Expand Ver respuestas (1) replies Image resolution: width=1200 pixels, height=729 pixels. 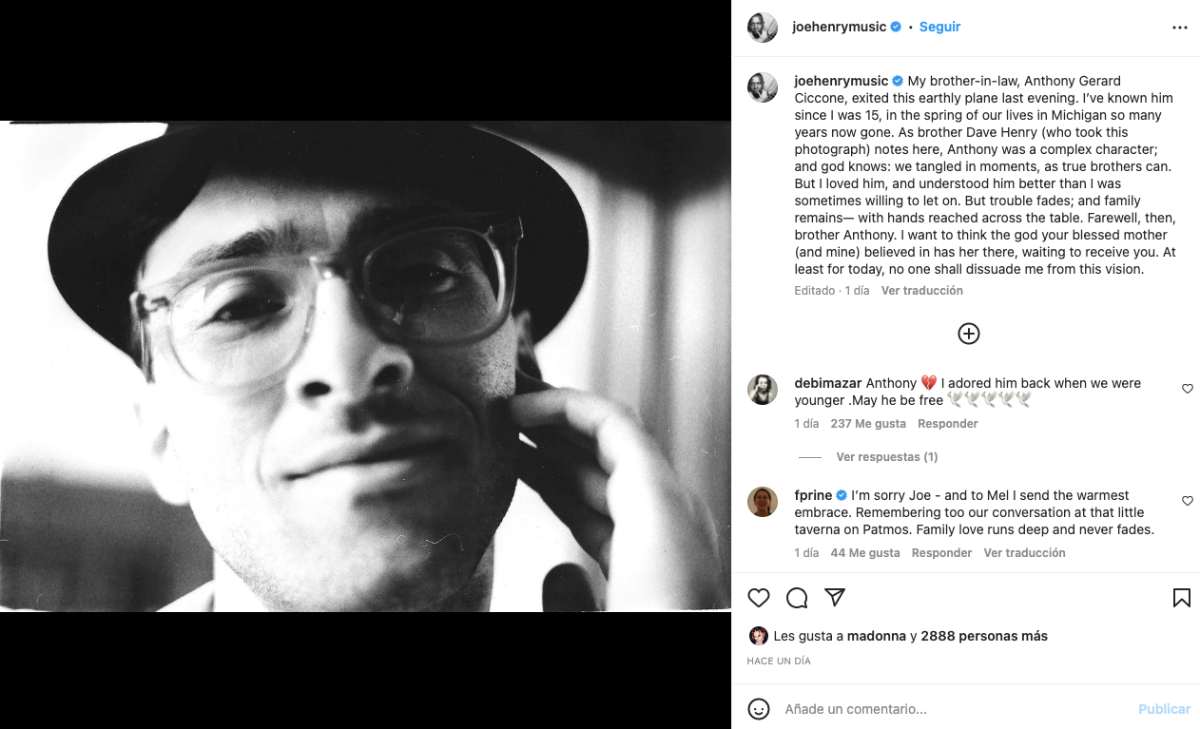[x=886, y=457]
